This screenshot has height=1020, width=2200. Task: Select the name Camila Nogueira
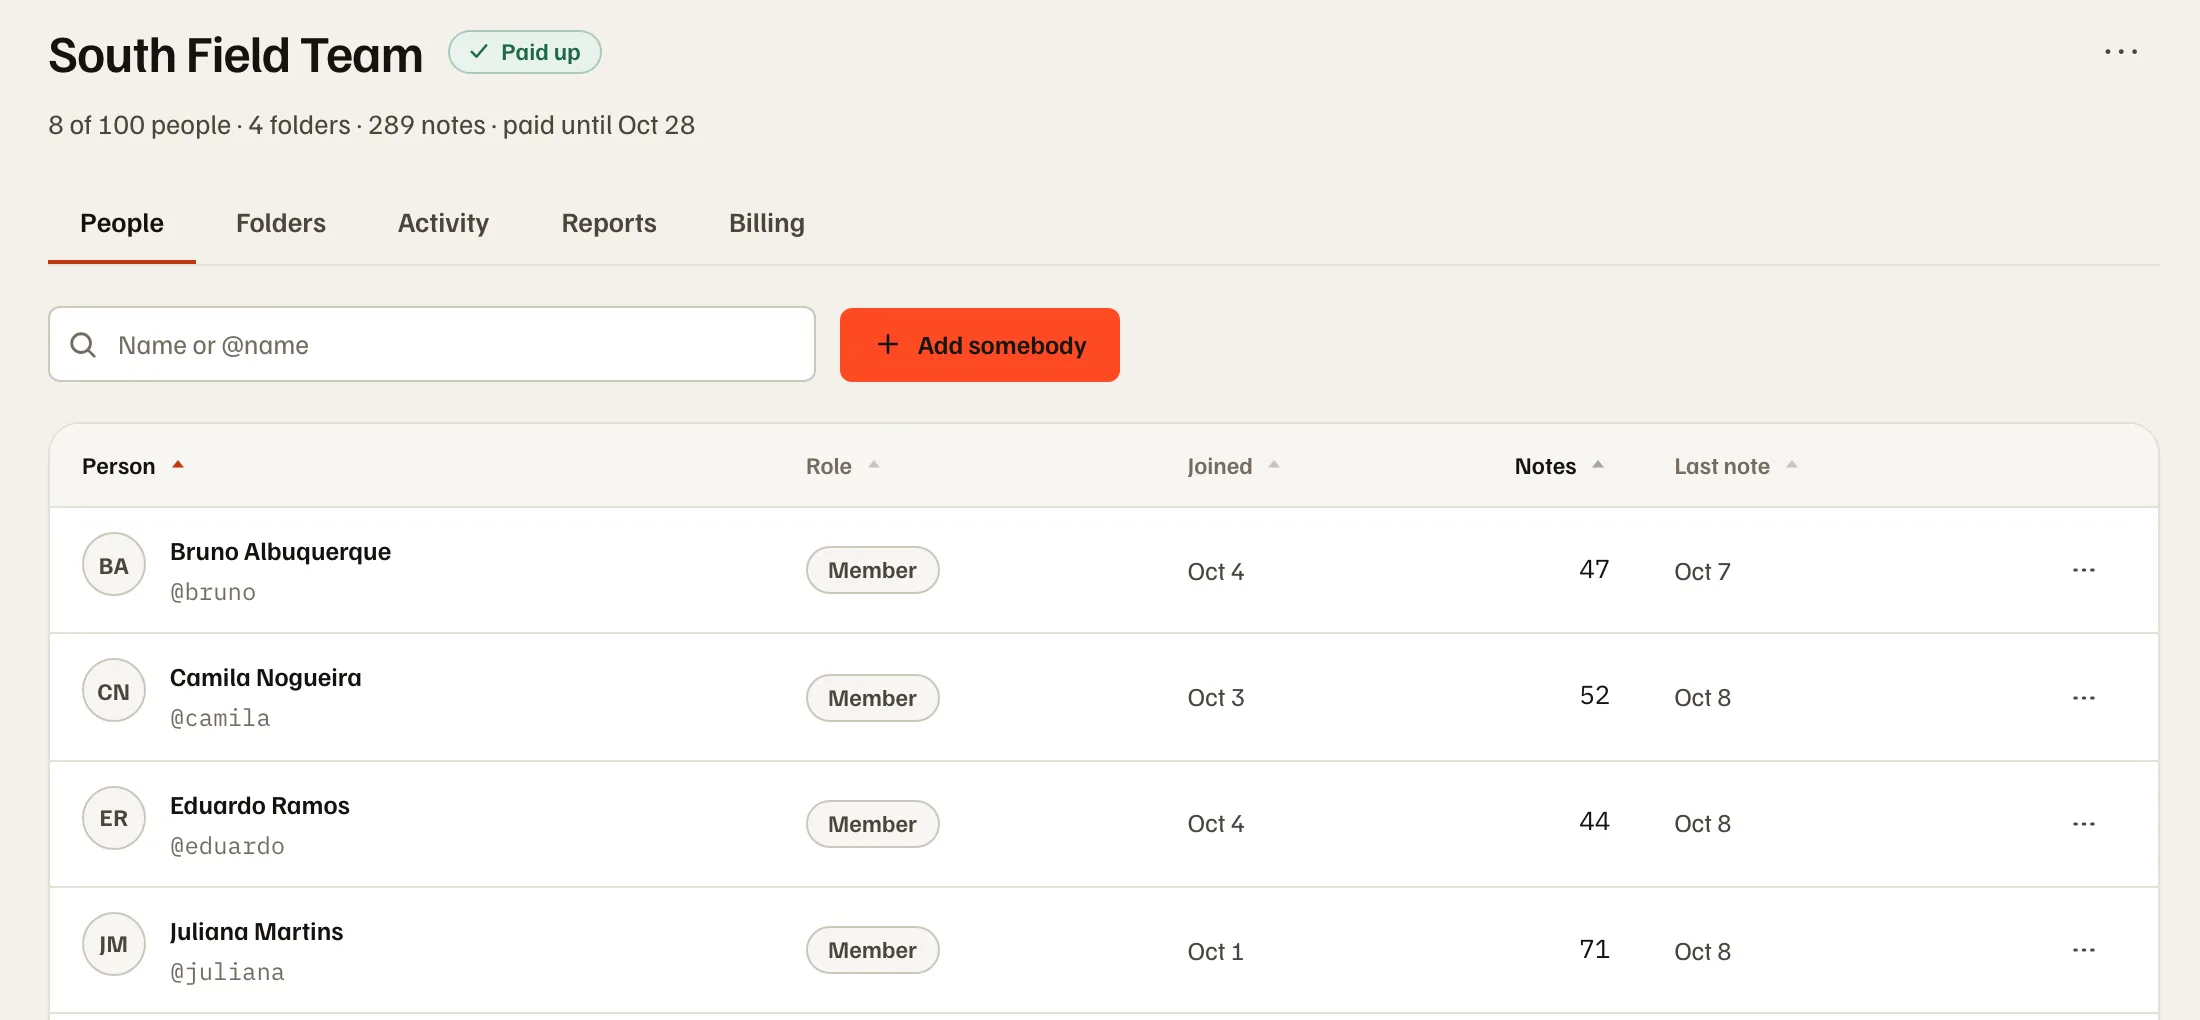[x=266, y=678]
